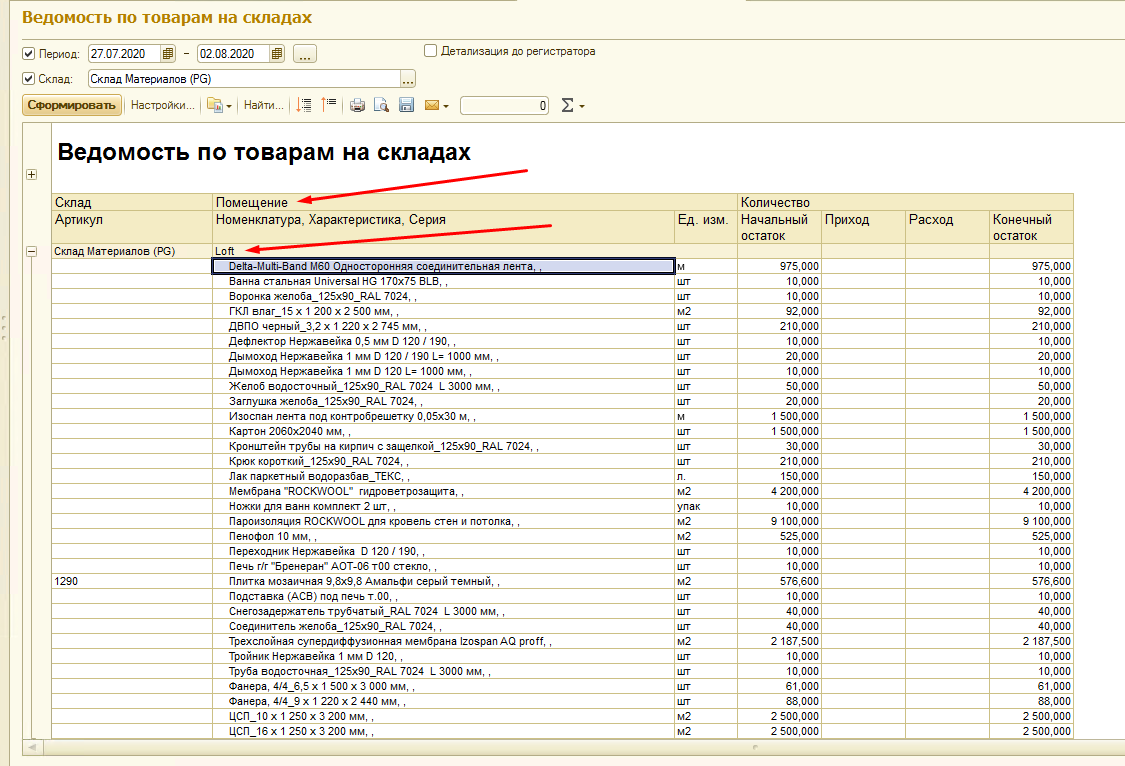Collapse the Склад Материалов (PG) group
Screen dimensions: 1125x766
pos(31,252)
